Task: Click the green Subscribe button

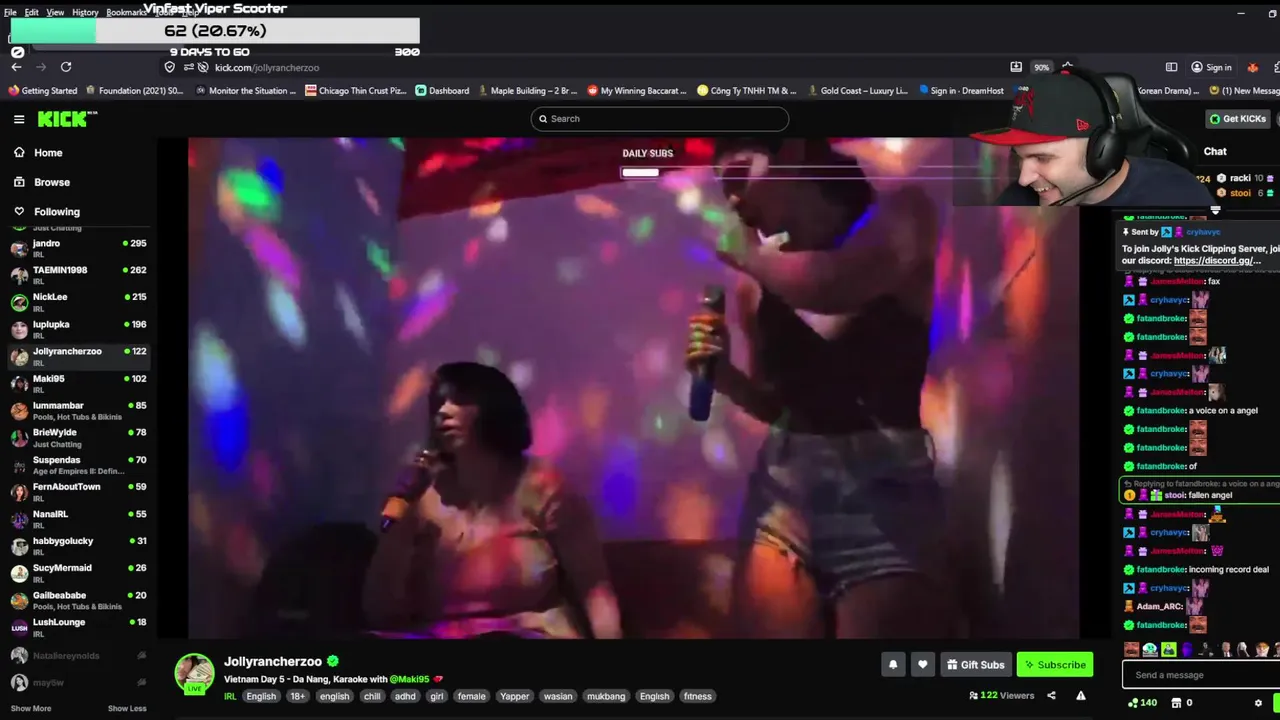Action: pyautogui.click(x=1055, y=664)
